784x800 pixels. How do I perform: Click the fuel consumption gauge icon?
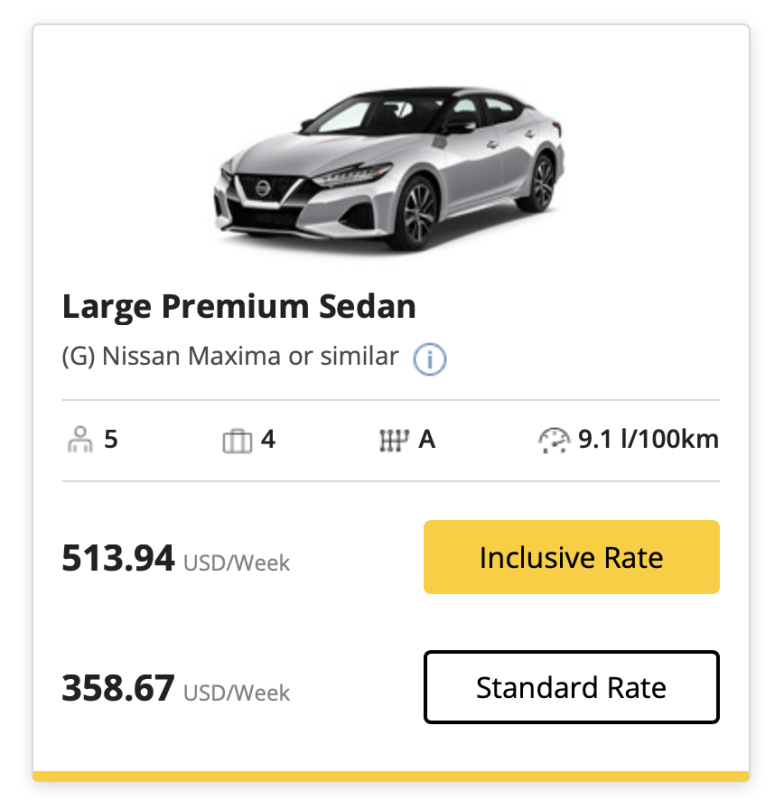553,440
